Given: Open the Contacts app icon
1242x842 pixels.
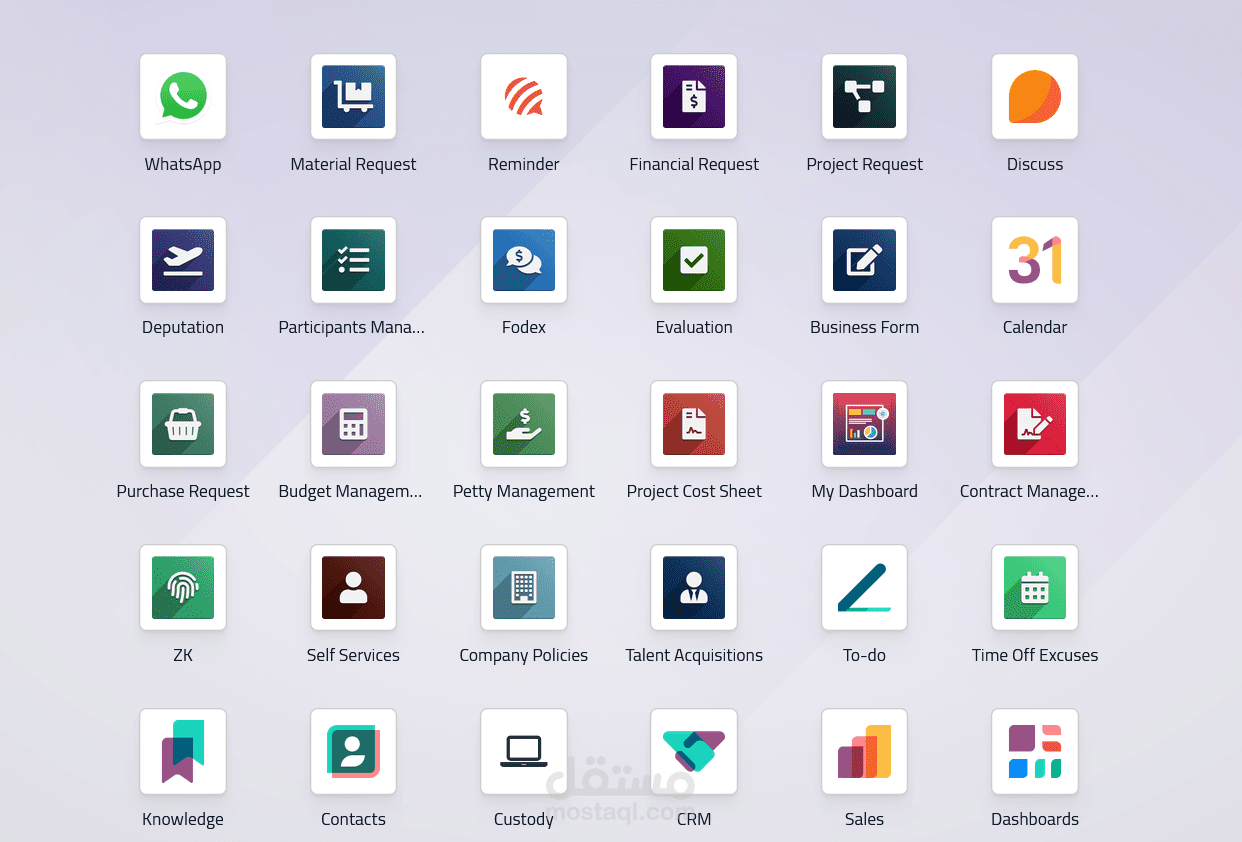Looking at the screenshot, I should [x=353, y=752].
